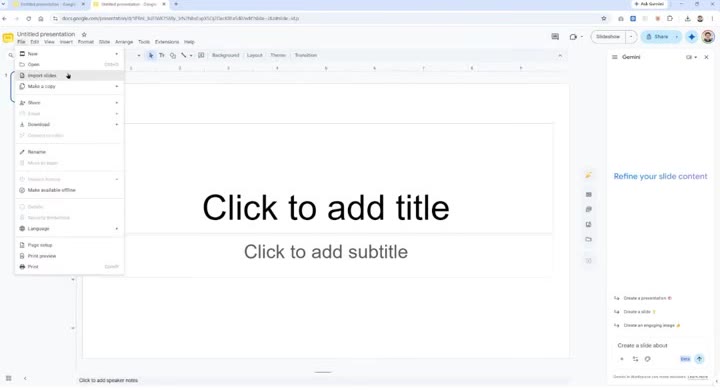The height and width of the screenshot is (390, 720).
Task: Expand the Line tool dropdown arrow
Action: click(191, 56)
